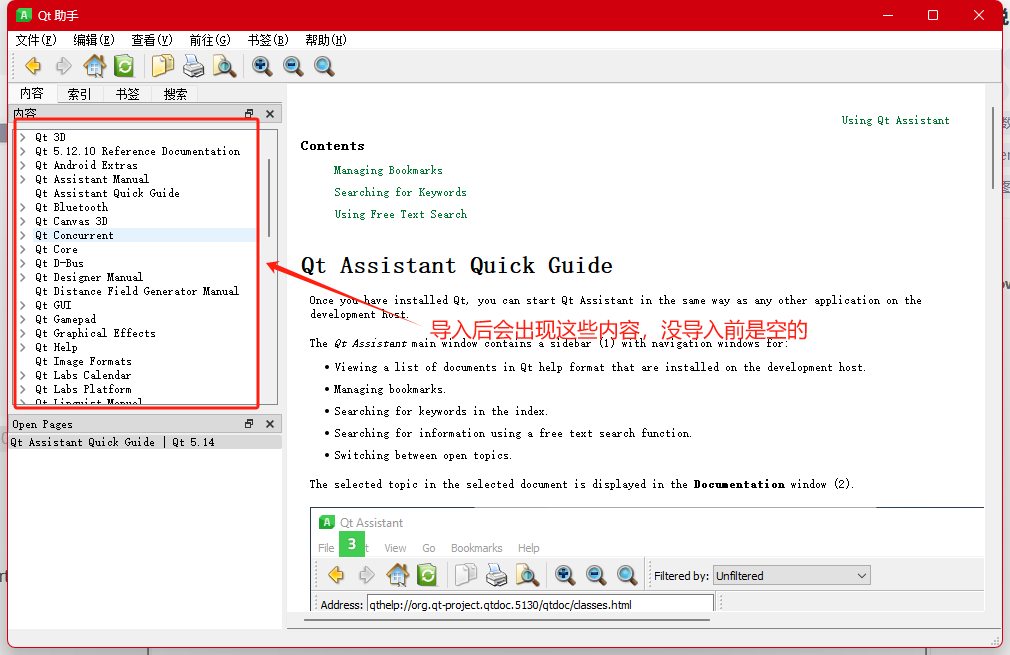
Task: Go back with the yellow Back arrow
Action: click(32, 66)
